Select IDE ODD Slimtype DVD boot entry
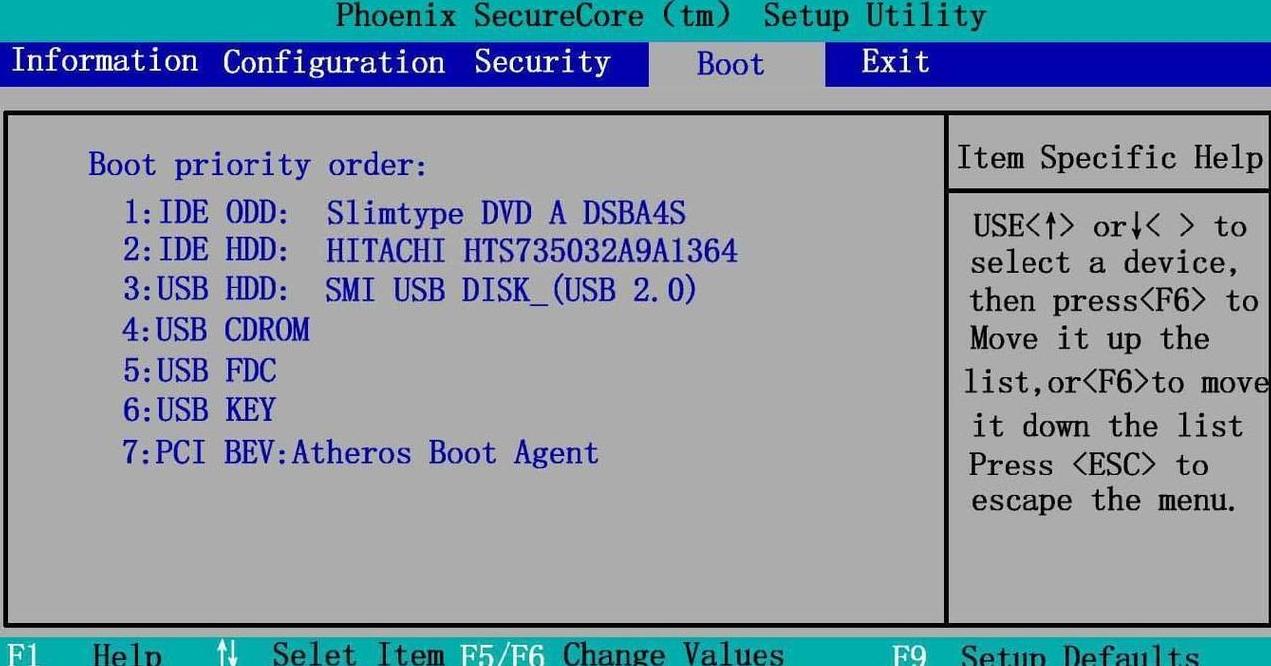Screen dimensions: 1271x666 tap(404, 213)
